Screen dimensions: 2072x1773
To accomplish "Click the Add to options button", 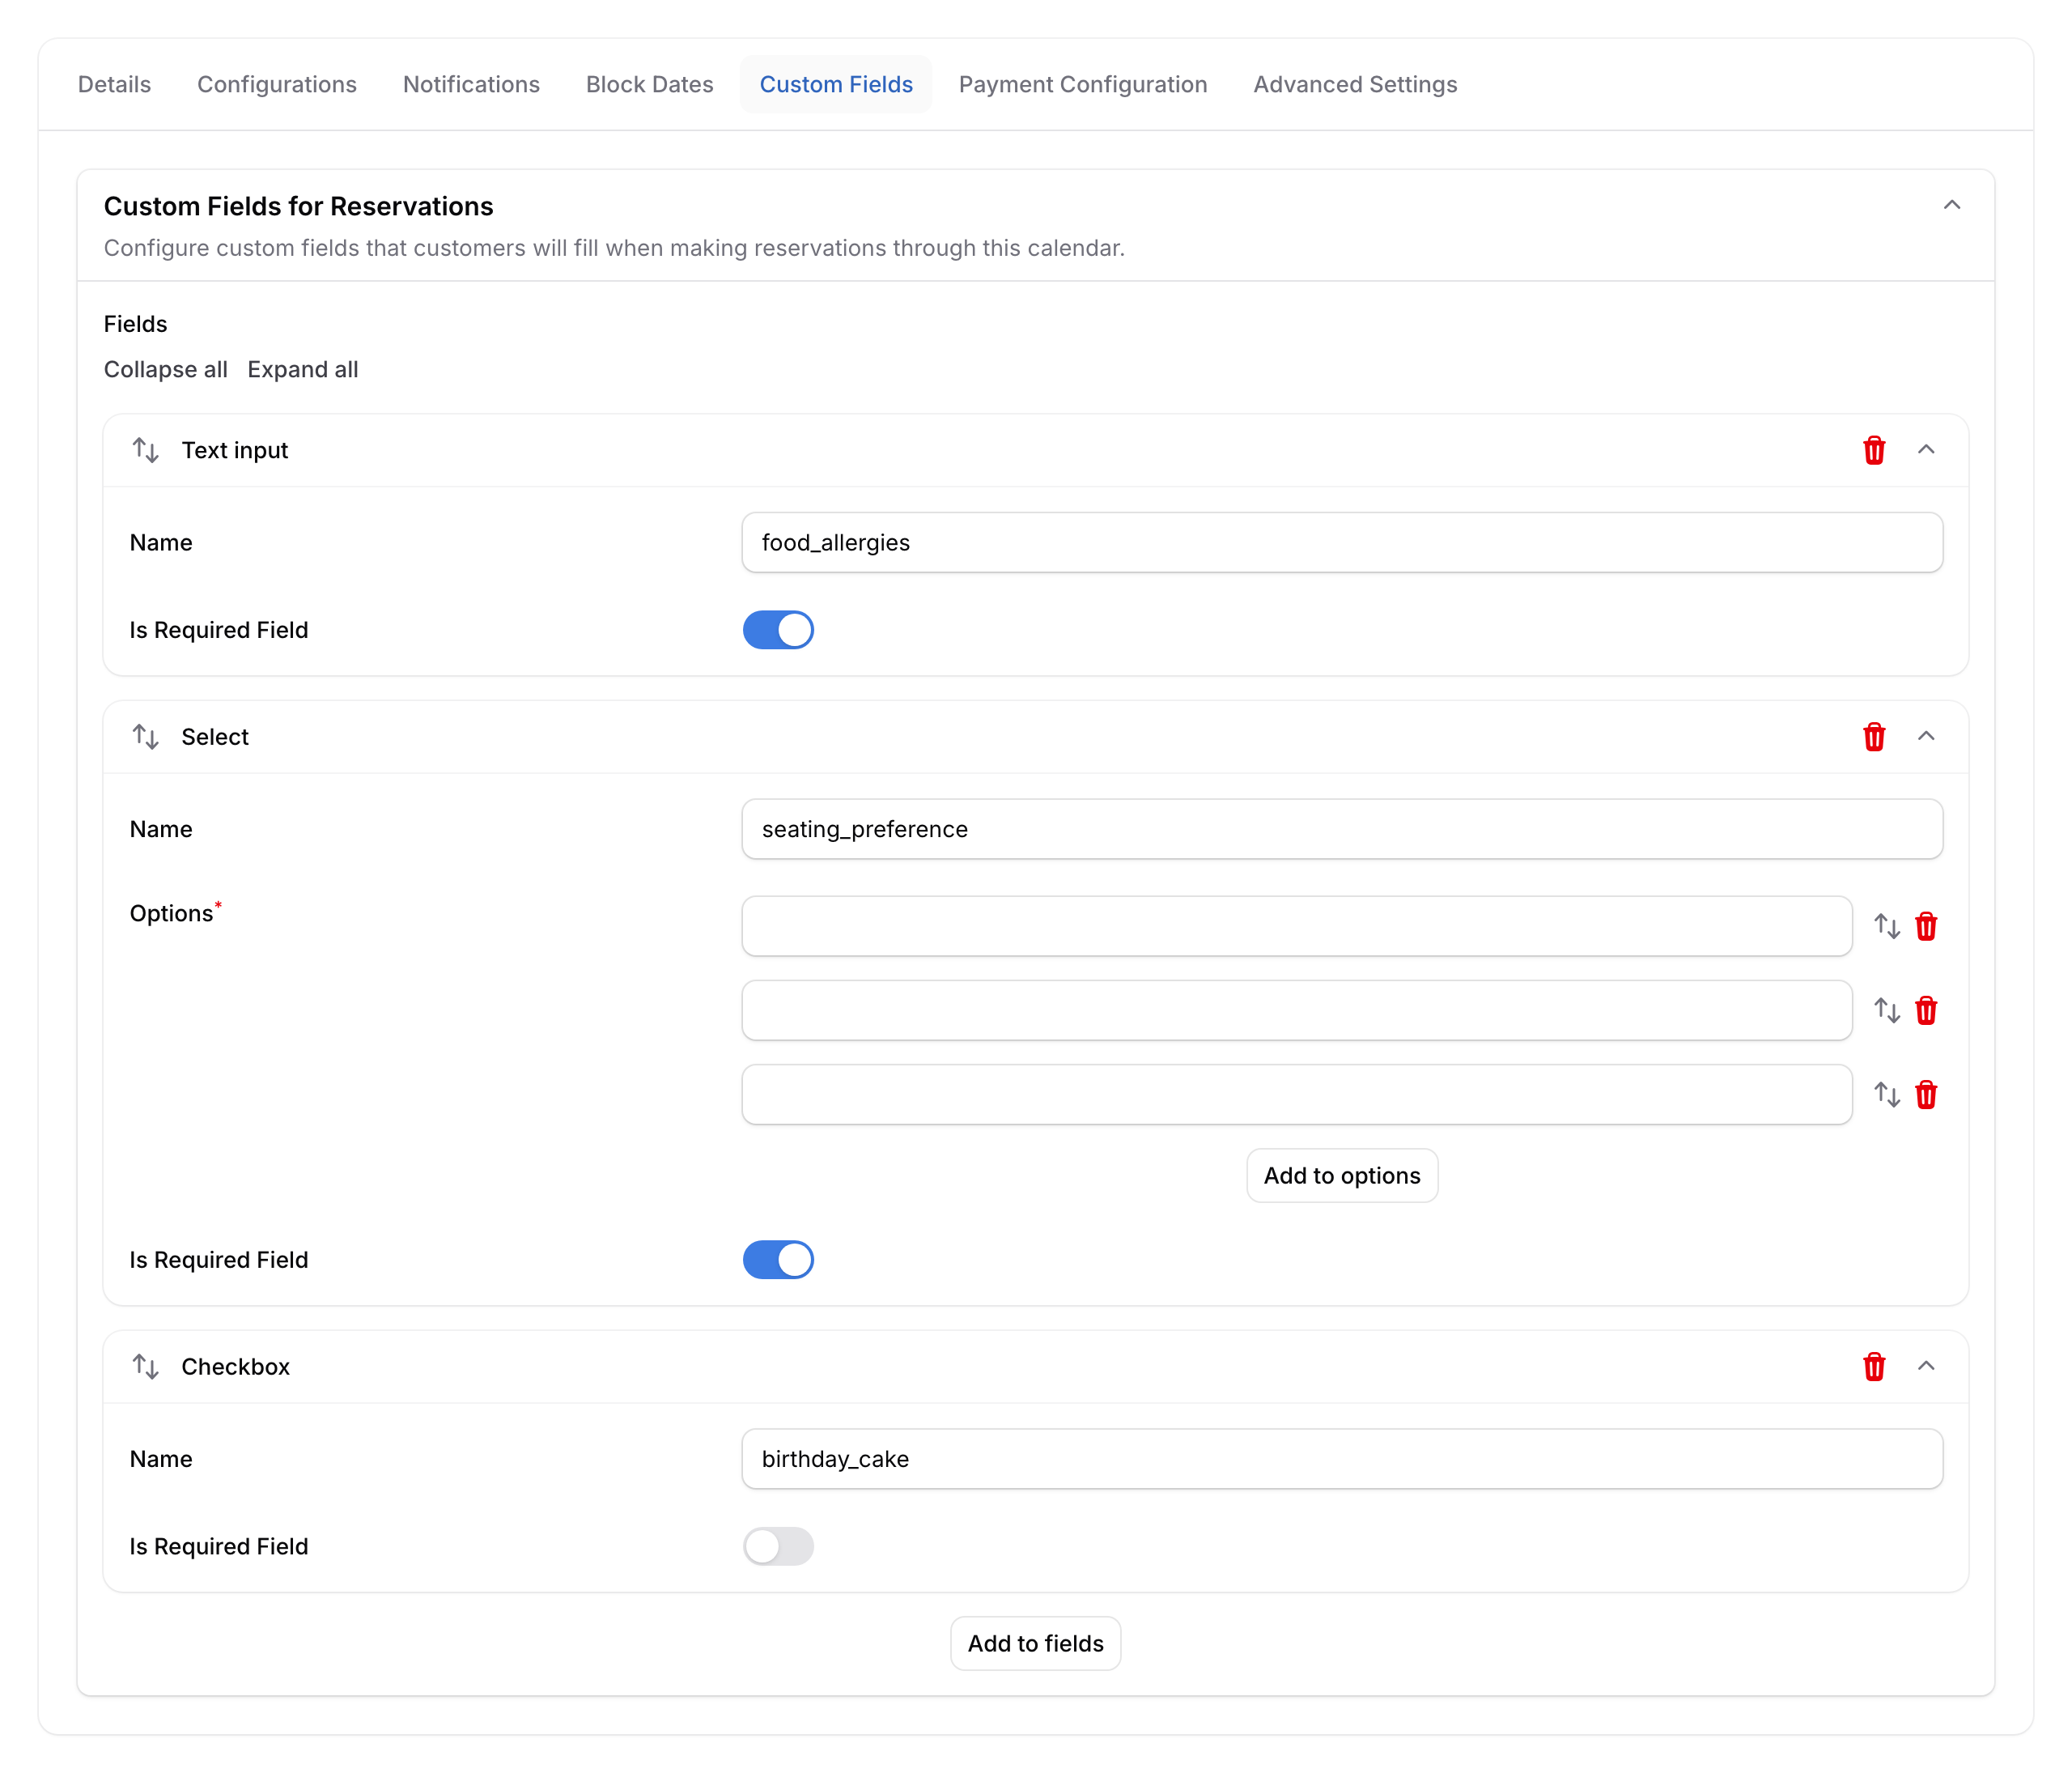I will point(1341,1175).
